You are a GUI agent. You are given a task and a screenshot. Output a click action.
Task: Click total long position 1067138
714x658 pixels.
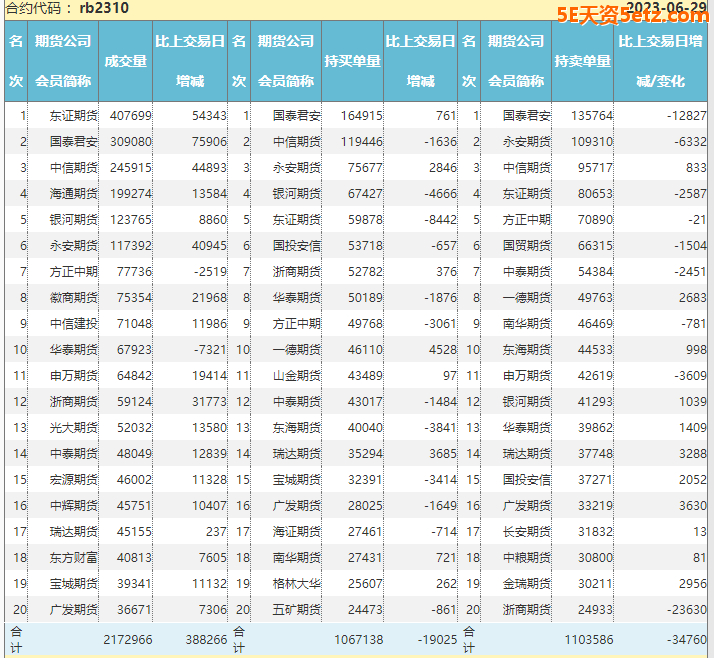click(358, 640)
